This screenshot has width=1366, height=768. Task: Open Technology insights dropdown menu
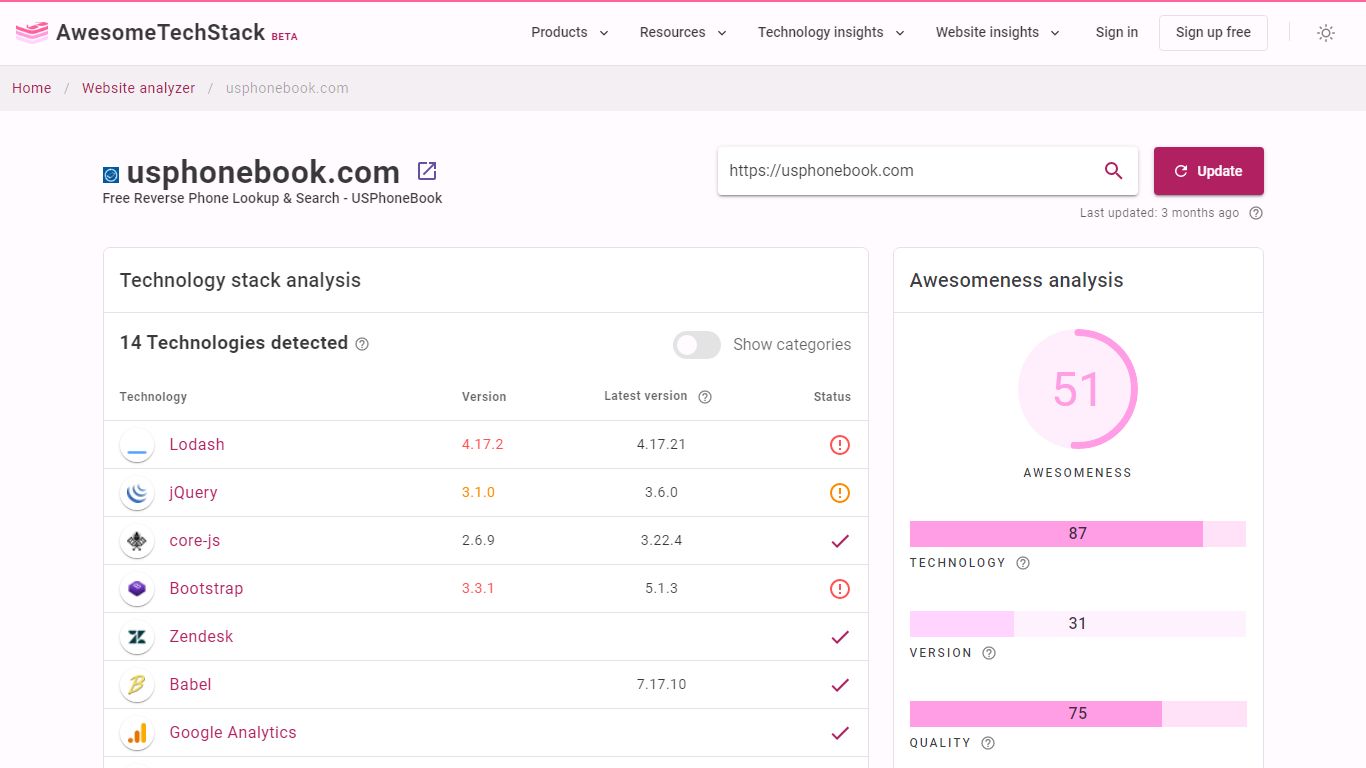point(831,33)
